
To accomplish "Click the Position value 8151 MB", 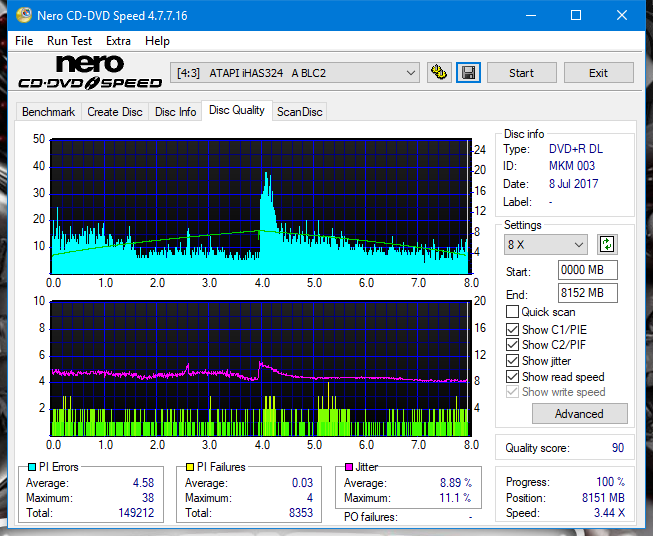I will pyautogui.click(x=603, y=498).
